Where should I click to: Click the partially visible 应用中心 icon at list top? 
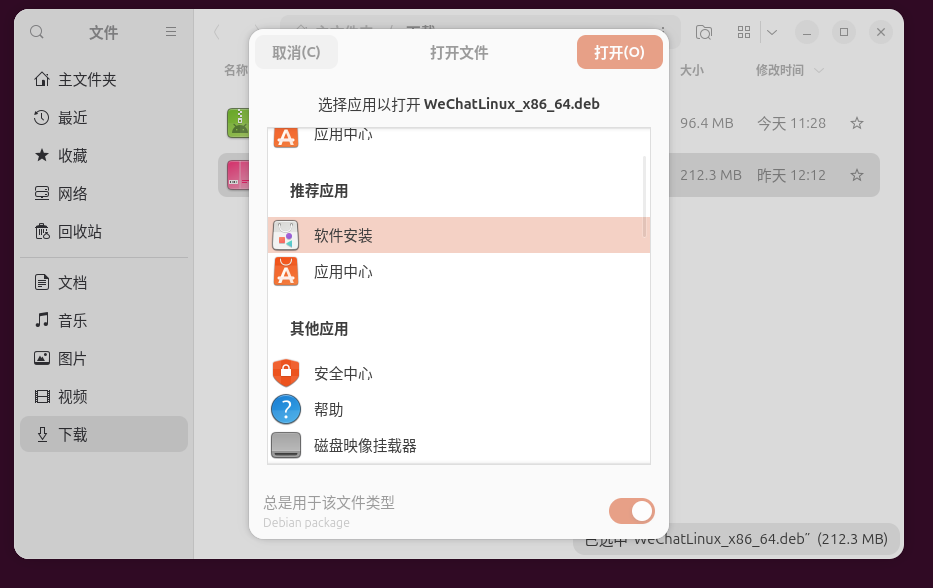point(286,138)
